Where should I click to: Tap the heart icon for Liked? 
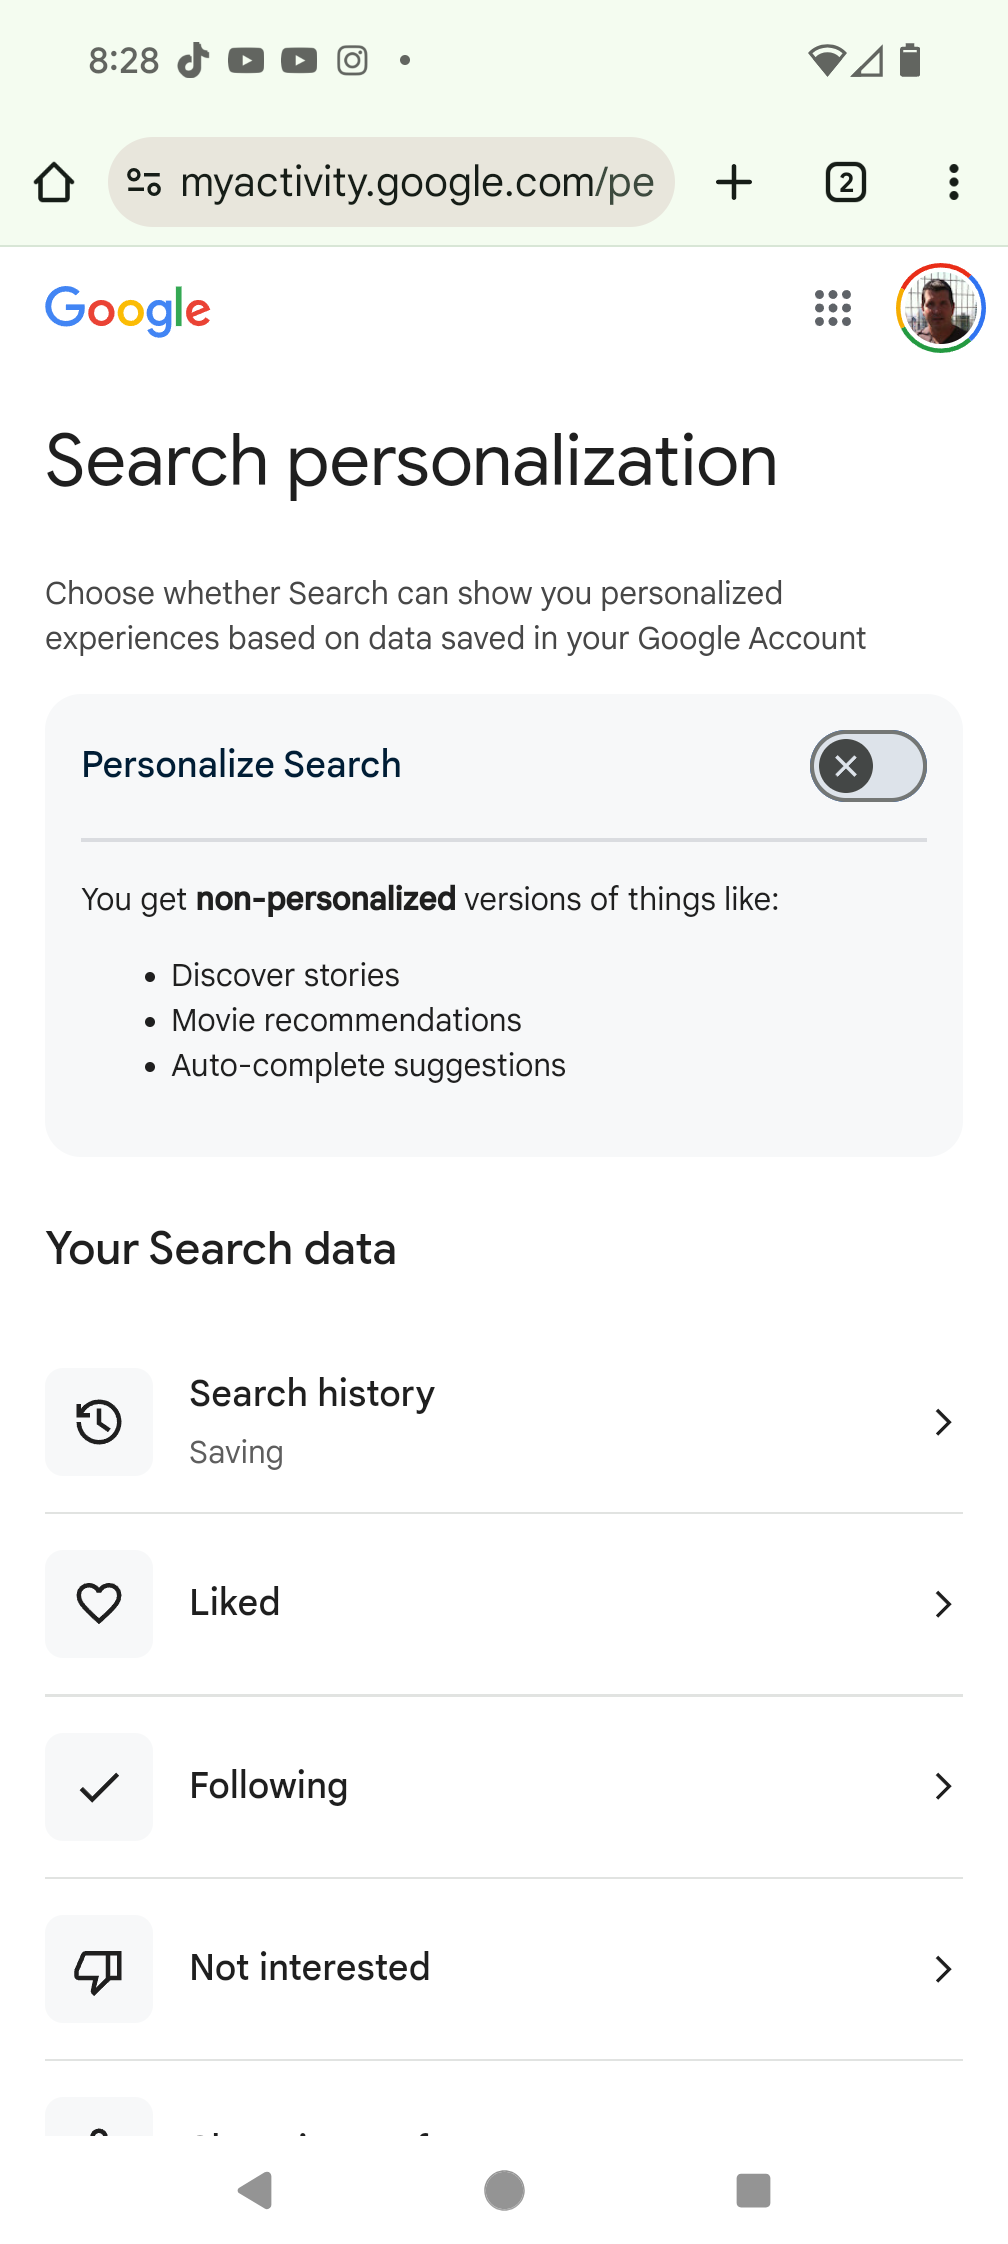[x=99, y=1604]
